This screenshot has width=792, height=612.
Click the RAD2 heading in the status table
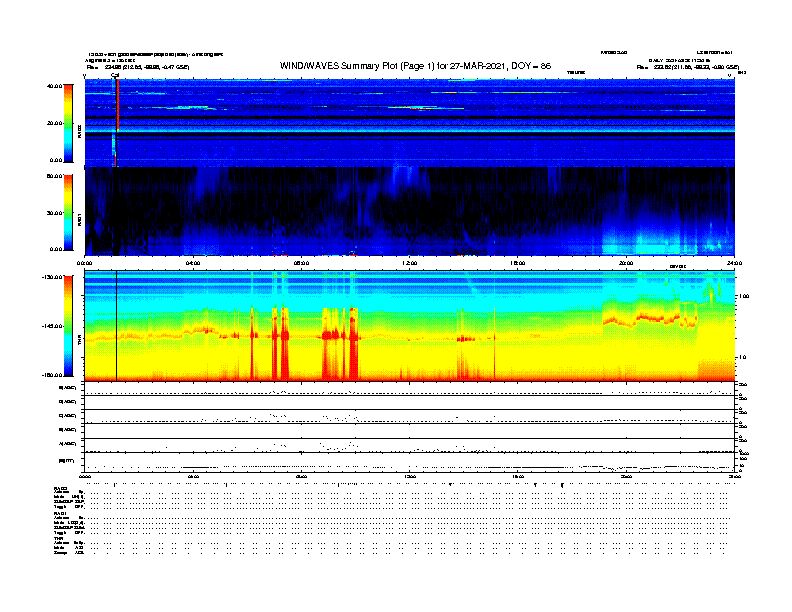[x=60, y=488]
